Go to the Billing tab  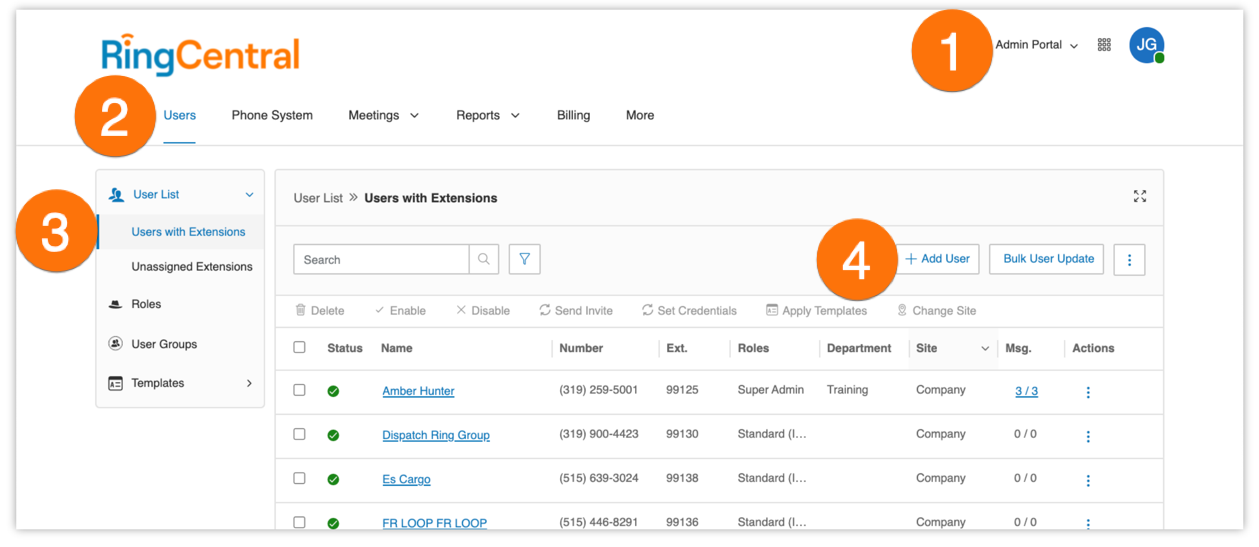point(573,115)
